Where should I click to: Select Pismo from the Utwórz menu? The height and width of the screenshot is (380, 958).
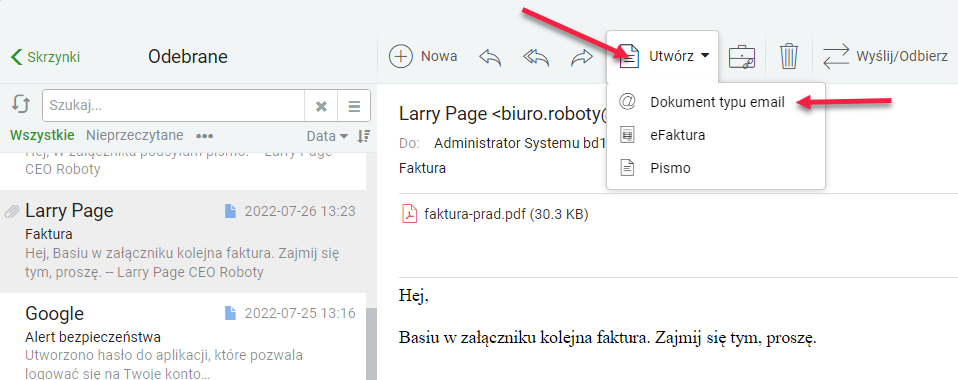[716, 168]
